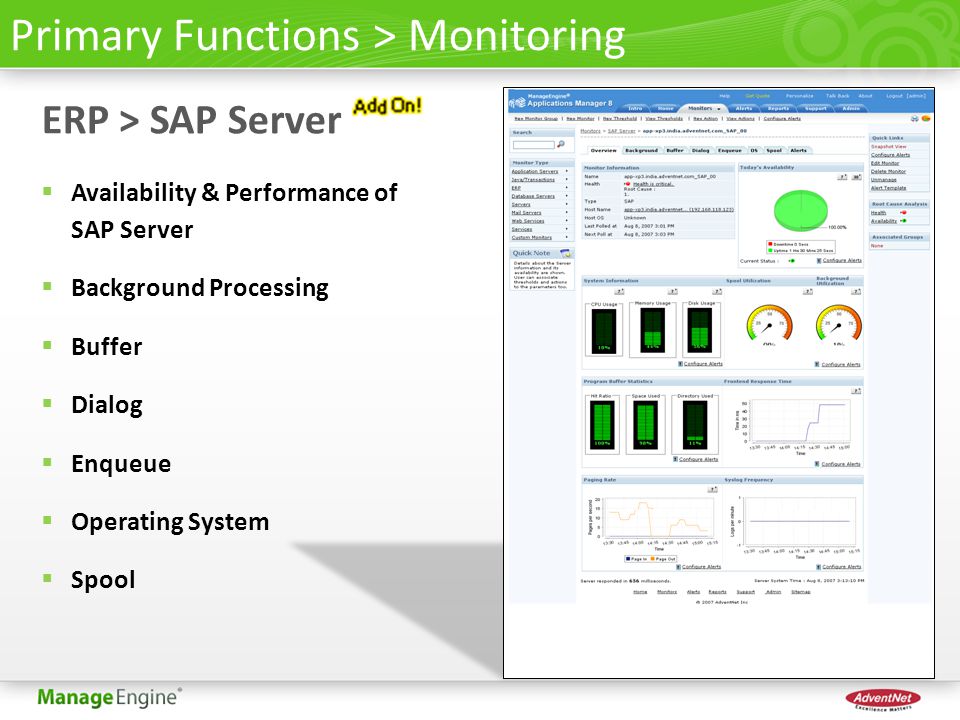The width and height of the screenshot is (960, 720).
Task: Click the host name IP address link
Action: tap(679, 209)
